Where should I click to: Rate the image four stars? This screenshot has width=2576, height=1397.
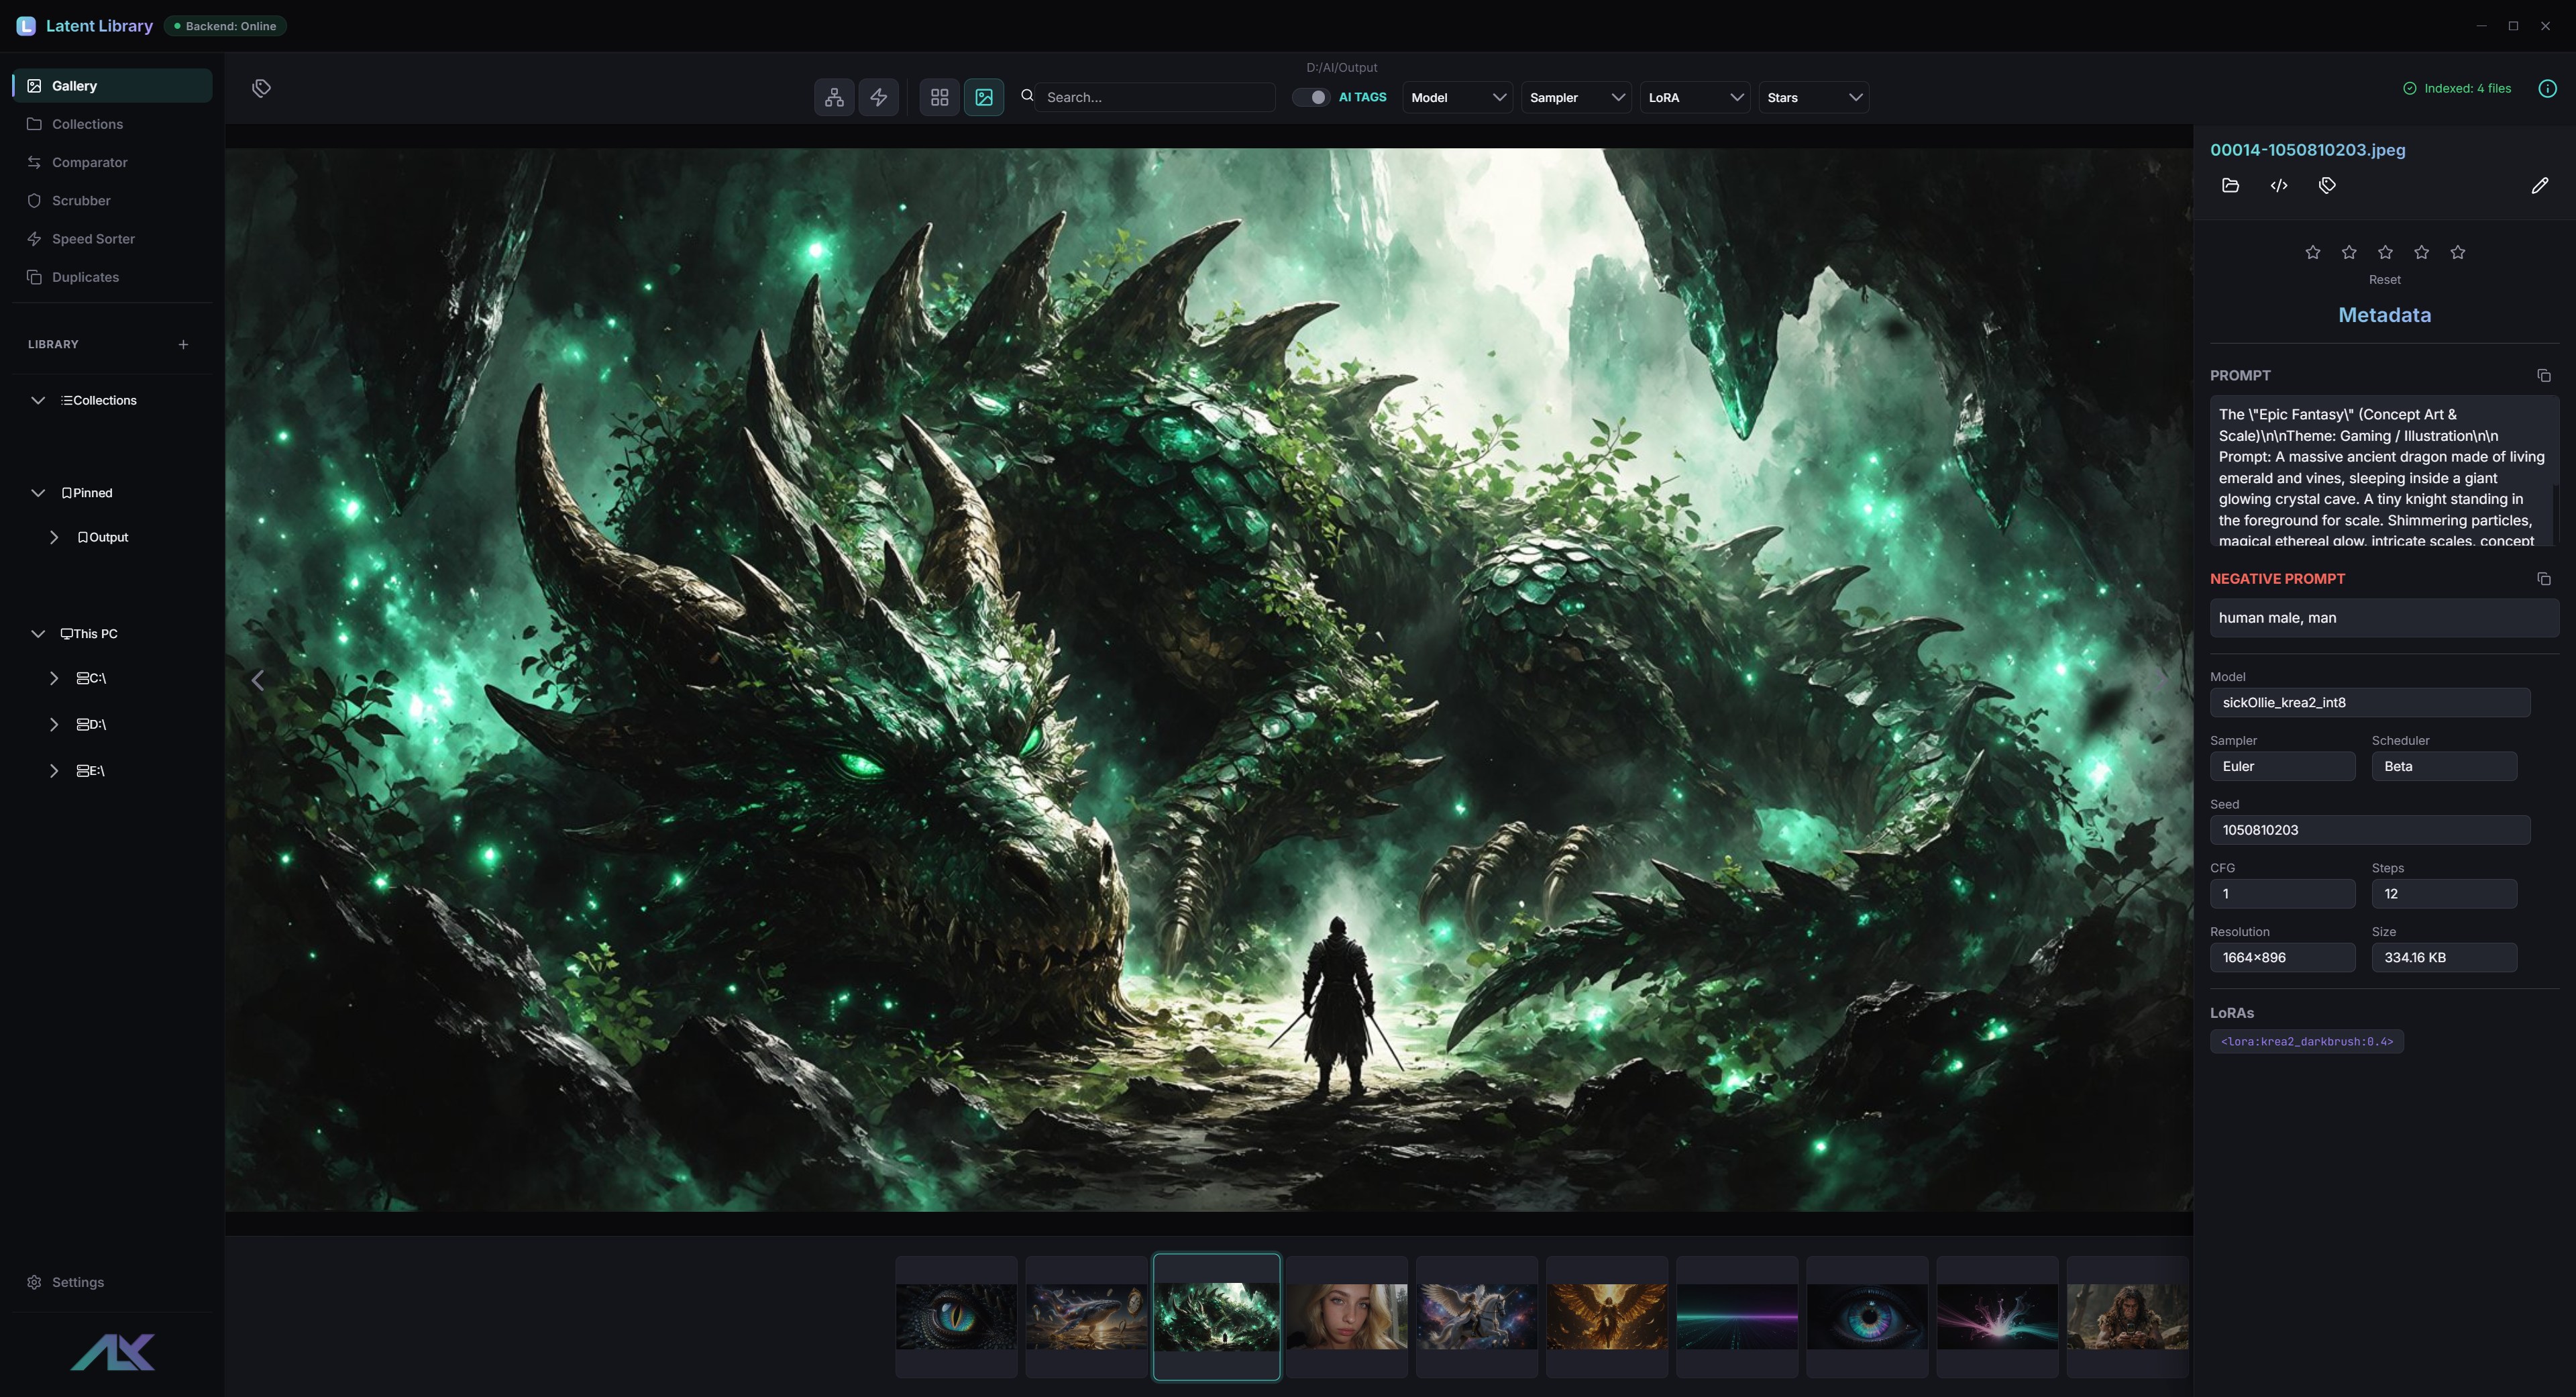2421,252
